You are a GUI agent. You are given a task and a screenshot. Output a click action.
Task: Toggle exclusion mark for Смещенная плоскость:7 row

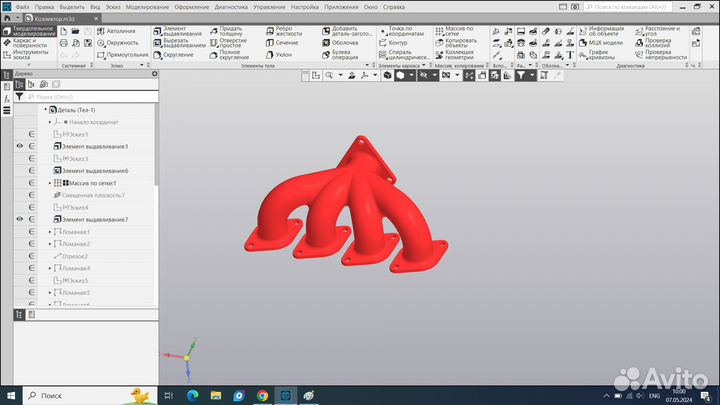[32, 195]
